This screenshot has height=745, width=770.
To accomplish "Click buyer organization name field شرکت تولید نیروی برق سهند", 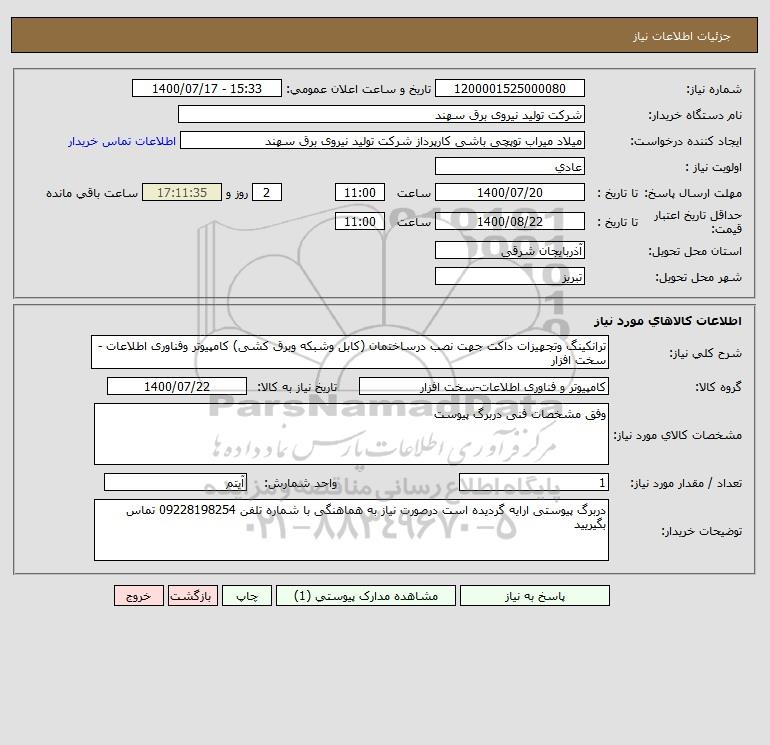I will tap(381, 114).
